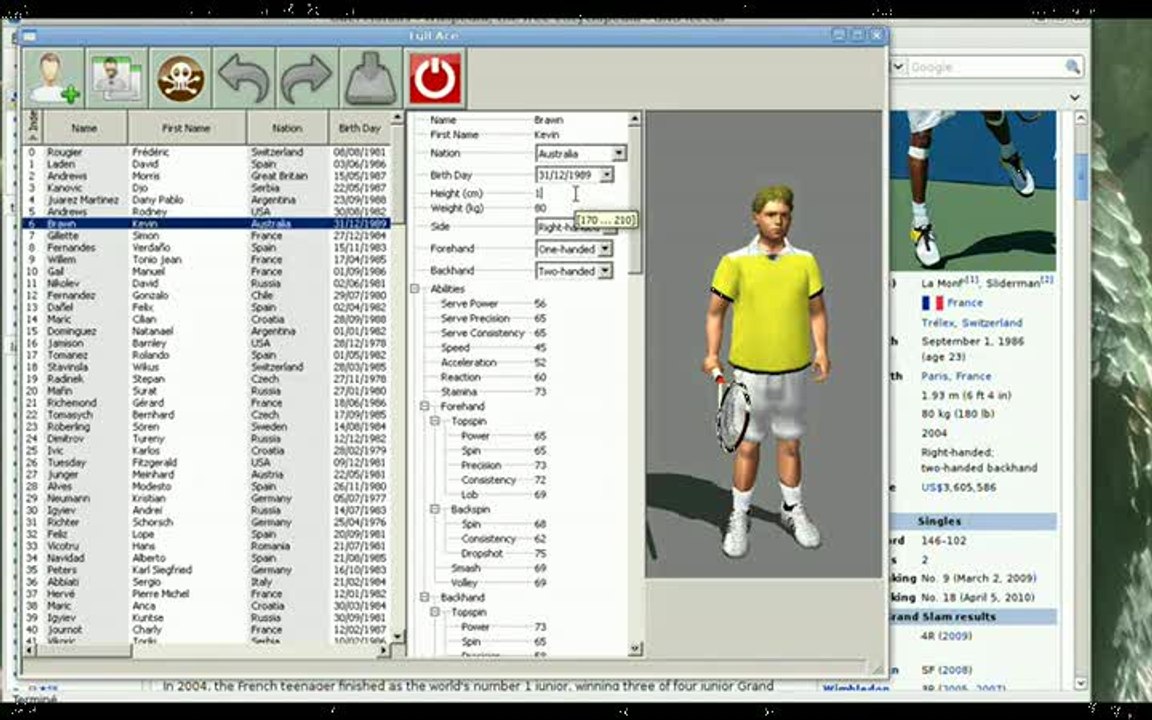The image size is (1152, 720).
Task: Select the player row Kanovic Djo
Action: 206,187
